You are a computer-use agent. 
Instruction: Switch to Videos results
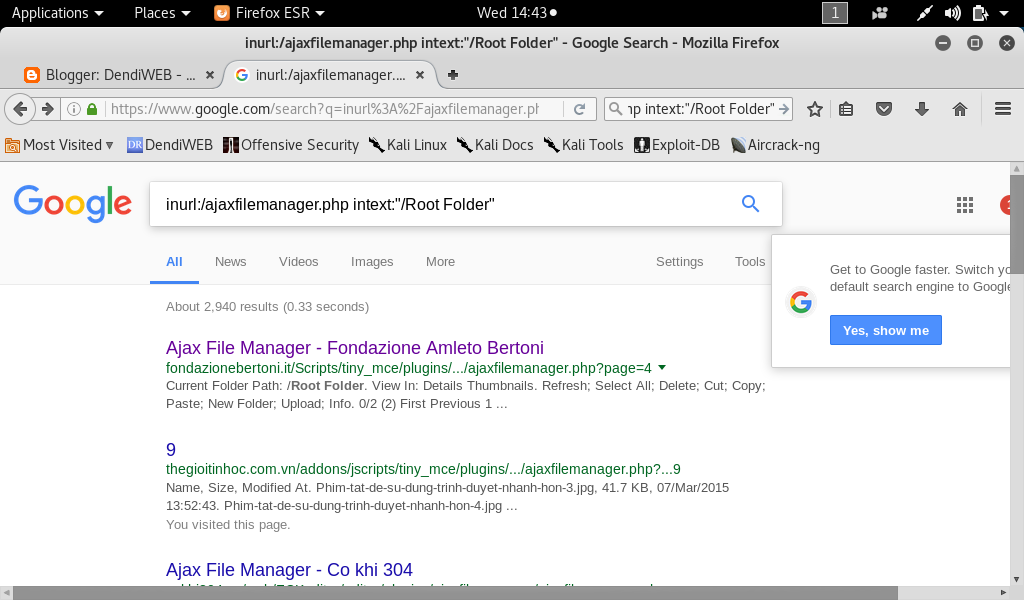pyautogui.click(x=298, y=262)
